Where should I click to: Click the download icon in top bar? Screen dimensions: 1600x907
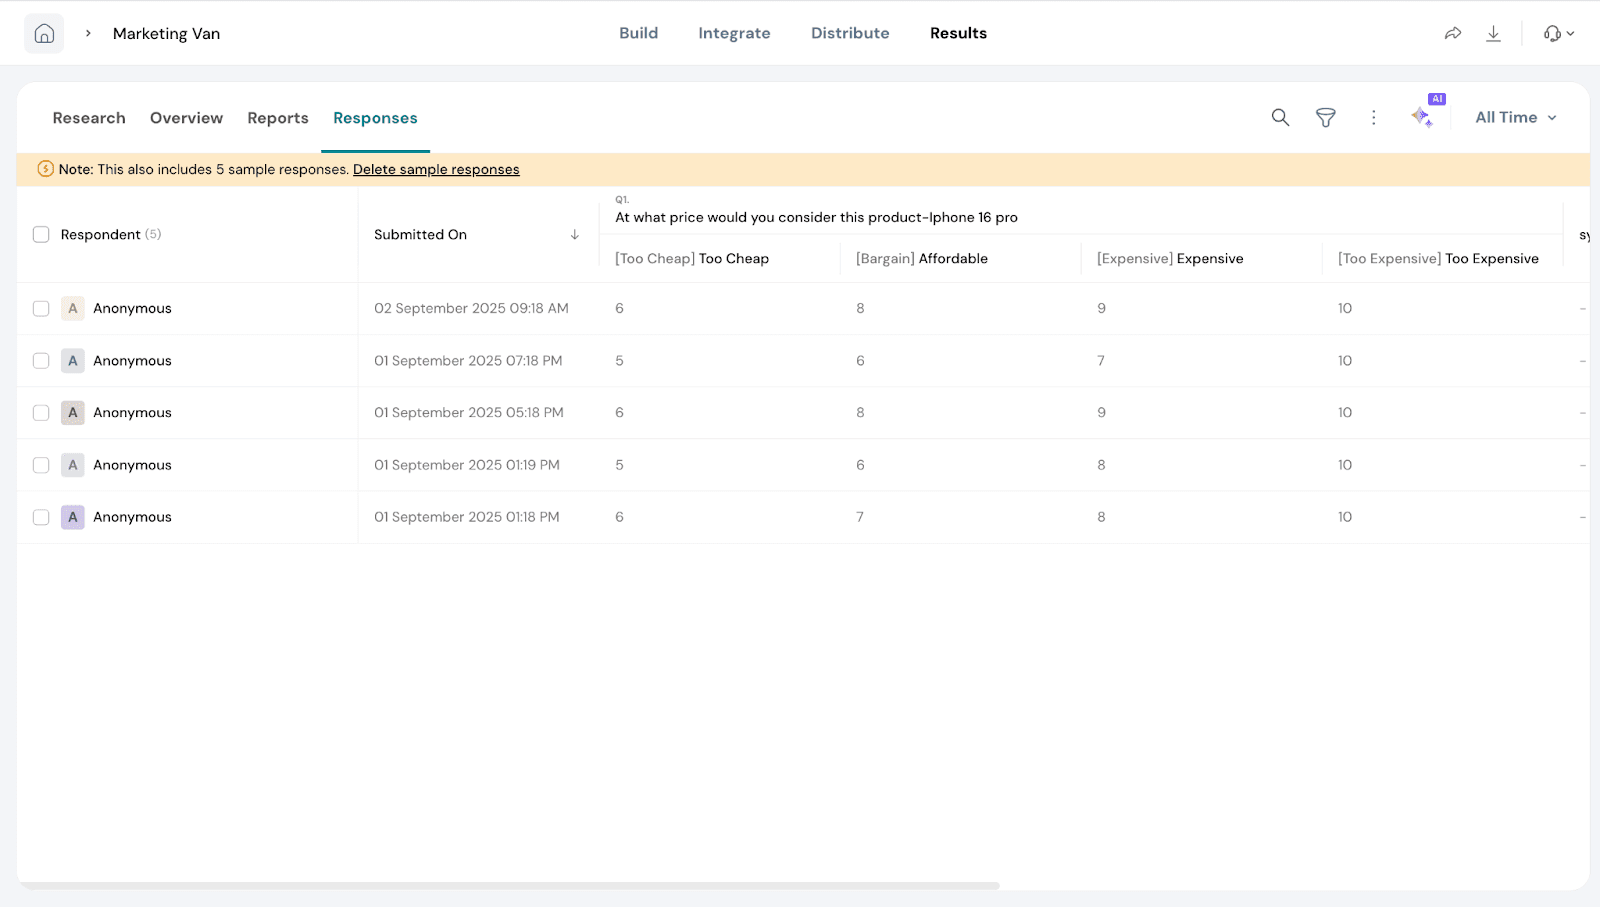[1493, 34]
